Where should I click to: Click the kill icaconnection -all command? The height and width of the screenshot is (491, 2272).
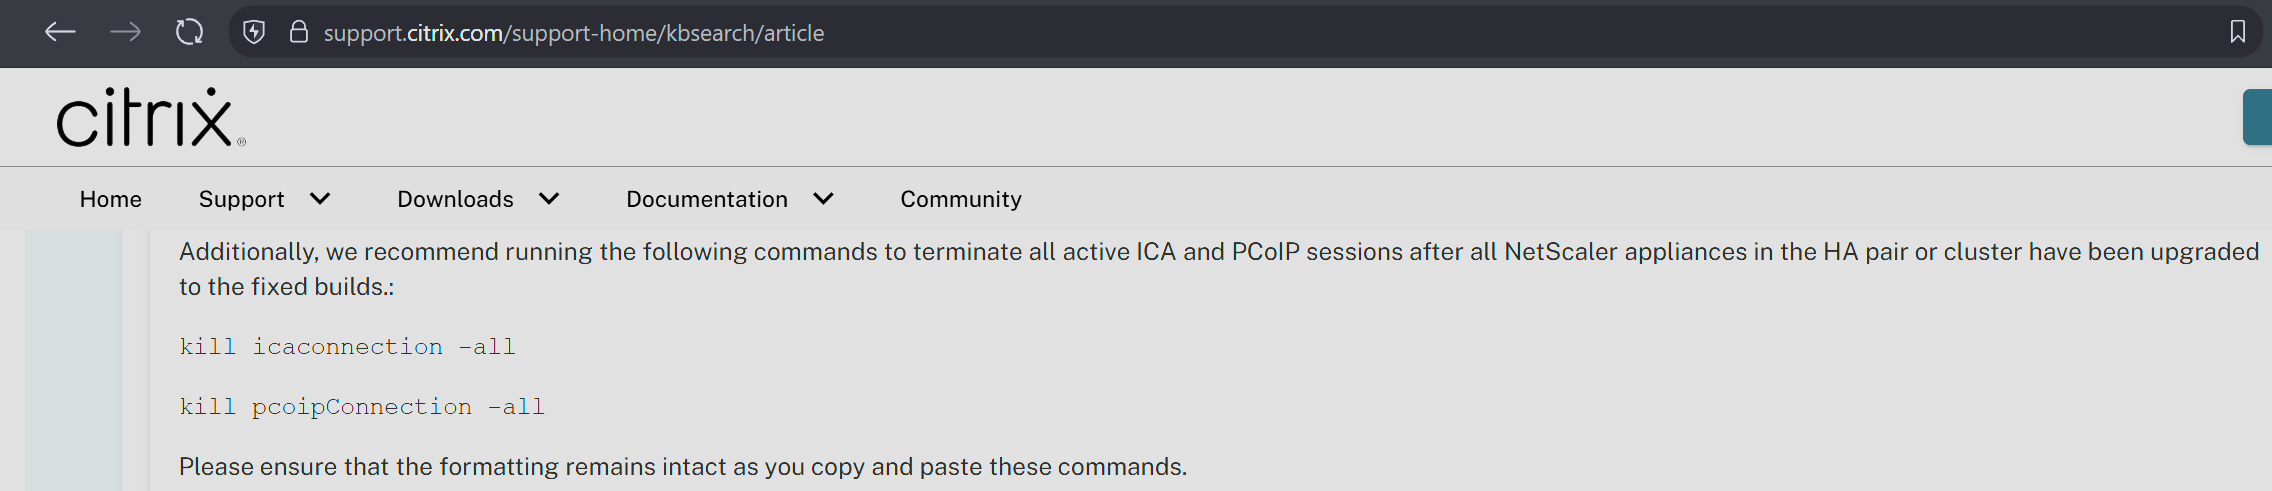pos(347,347)
